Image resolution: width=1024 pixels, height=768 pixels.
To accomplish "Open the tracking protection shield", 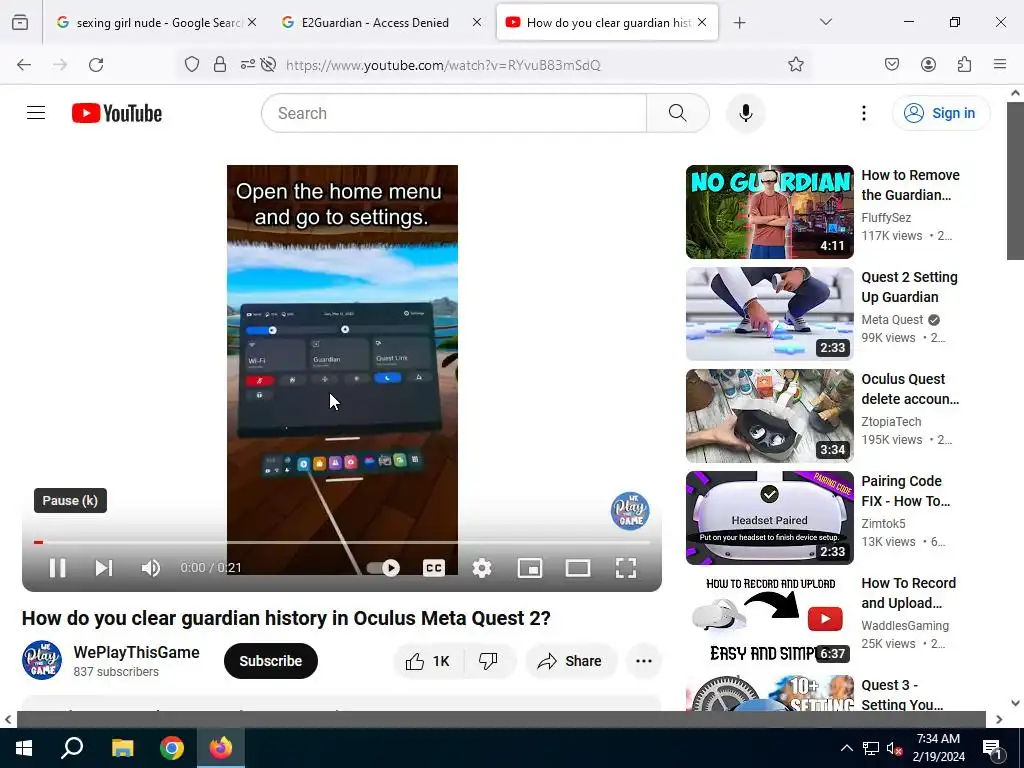I will (x=191, y=64).
